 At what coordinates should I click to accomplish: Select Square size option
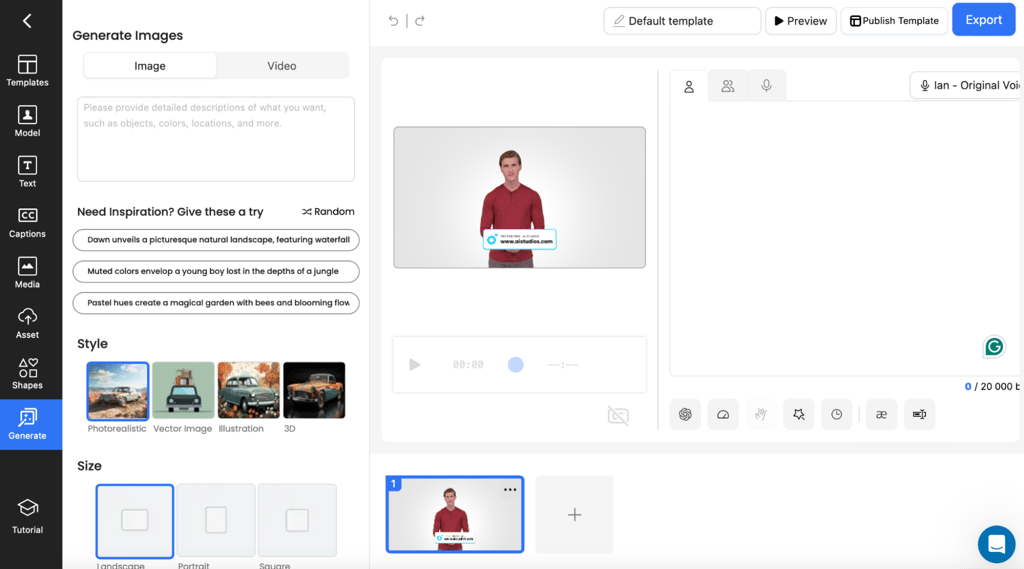[297, 521]
